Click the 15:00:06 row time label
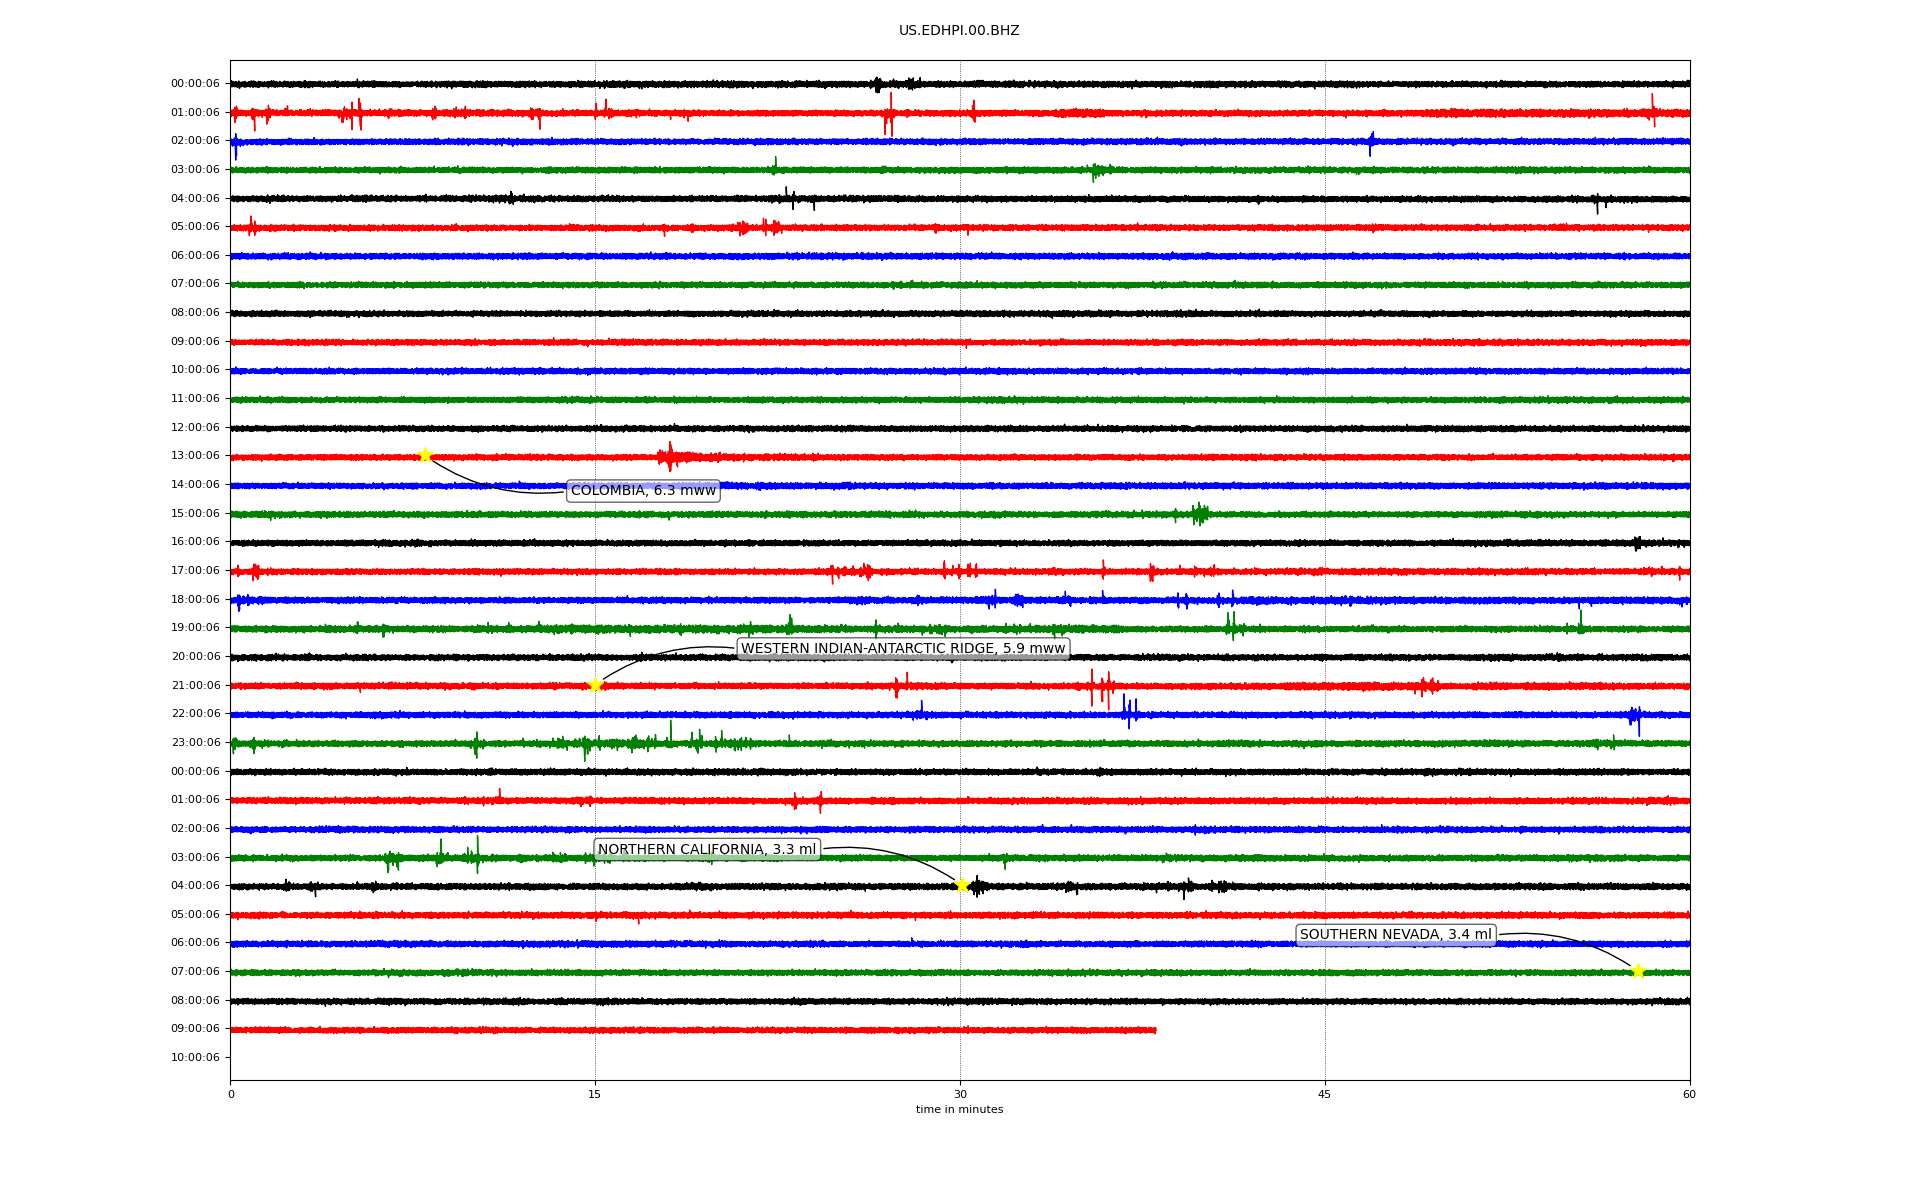This screenshot has width=1920, height=1200. pos(195,514)
